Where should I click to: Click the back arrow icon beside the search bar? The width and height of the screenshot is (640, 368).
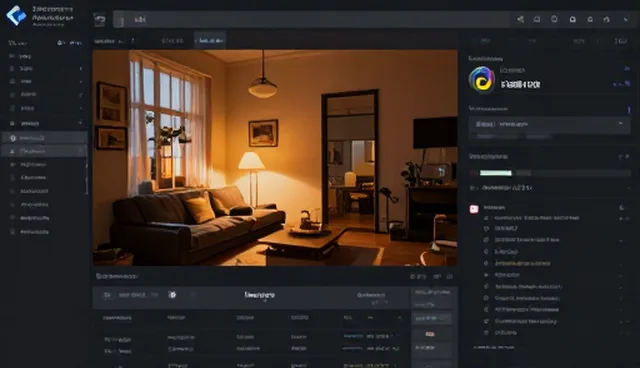pyautogui.click(x=100, y=19)
